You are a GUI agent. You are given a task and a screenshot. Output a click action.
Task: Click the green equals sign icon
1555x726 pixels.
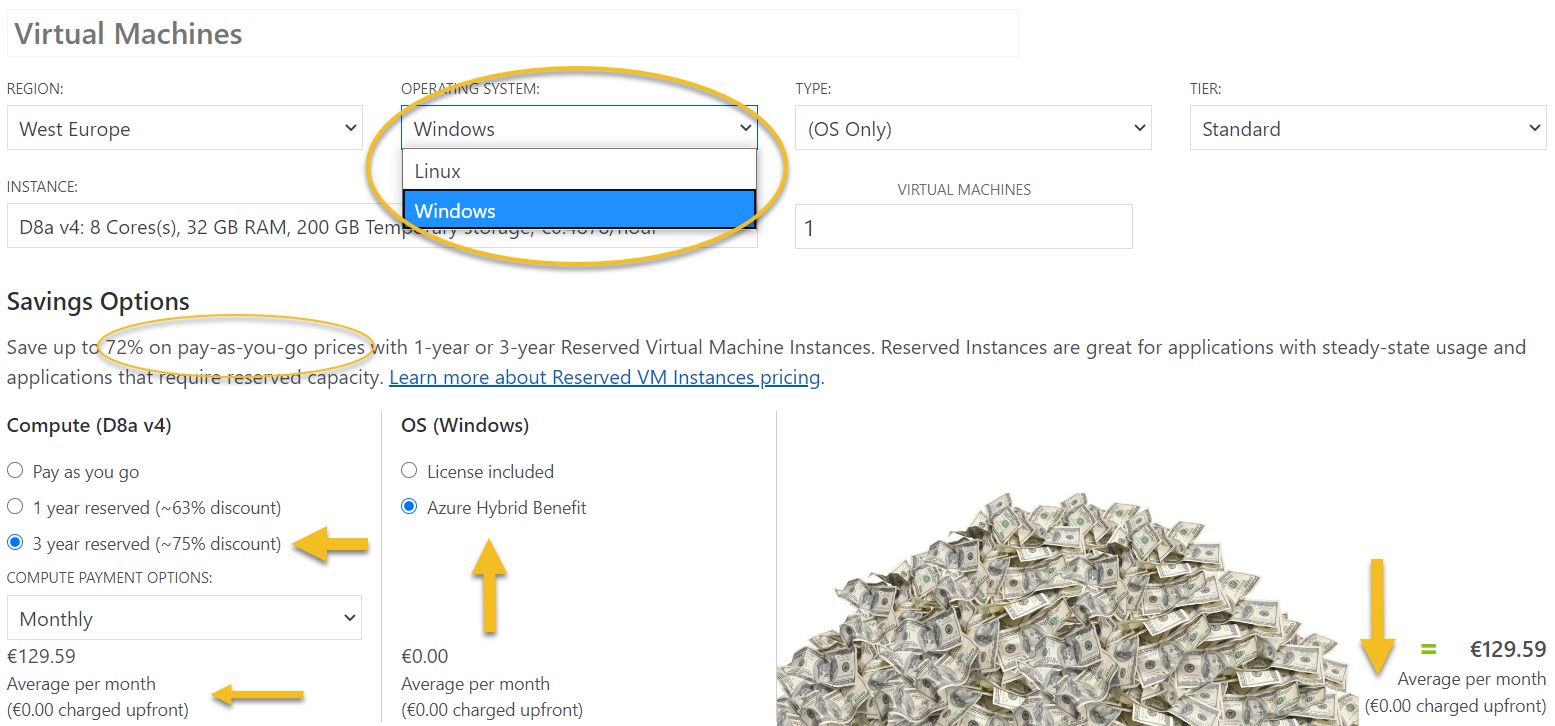pyautogui.click(x=1429, y=649)
